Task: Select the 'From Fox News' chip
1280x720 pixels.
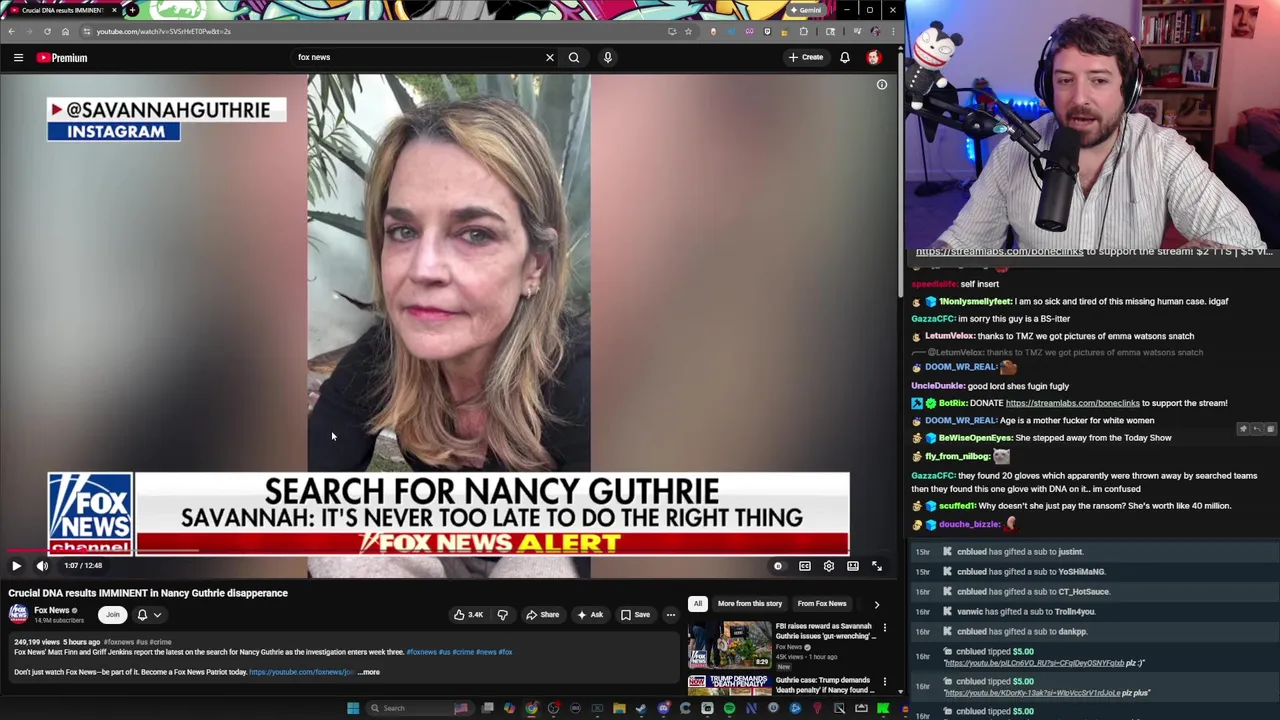Action: point(822,604)
